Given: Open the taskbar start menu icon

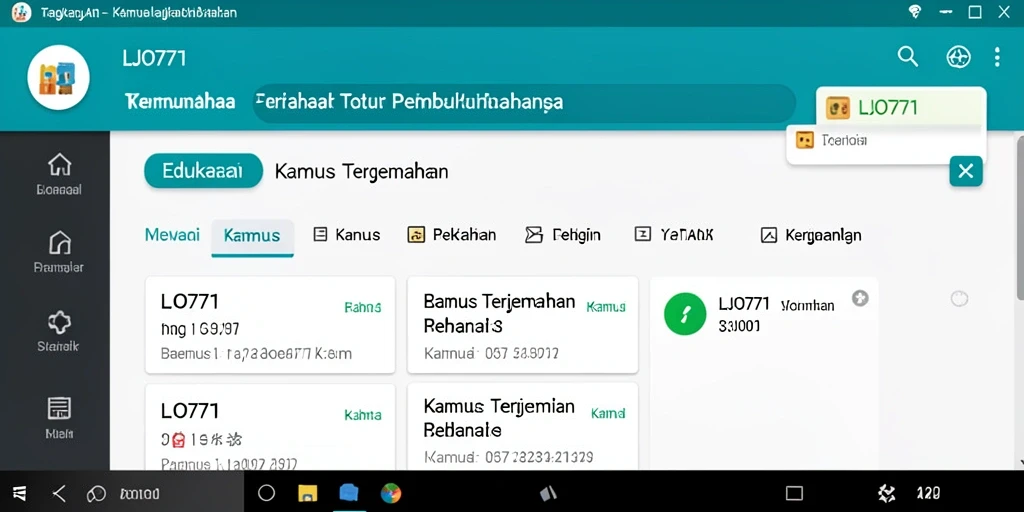Looking at the screenshot, I should (x=18, y=493).
